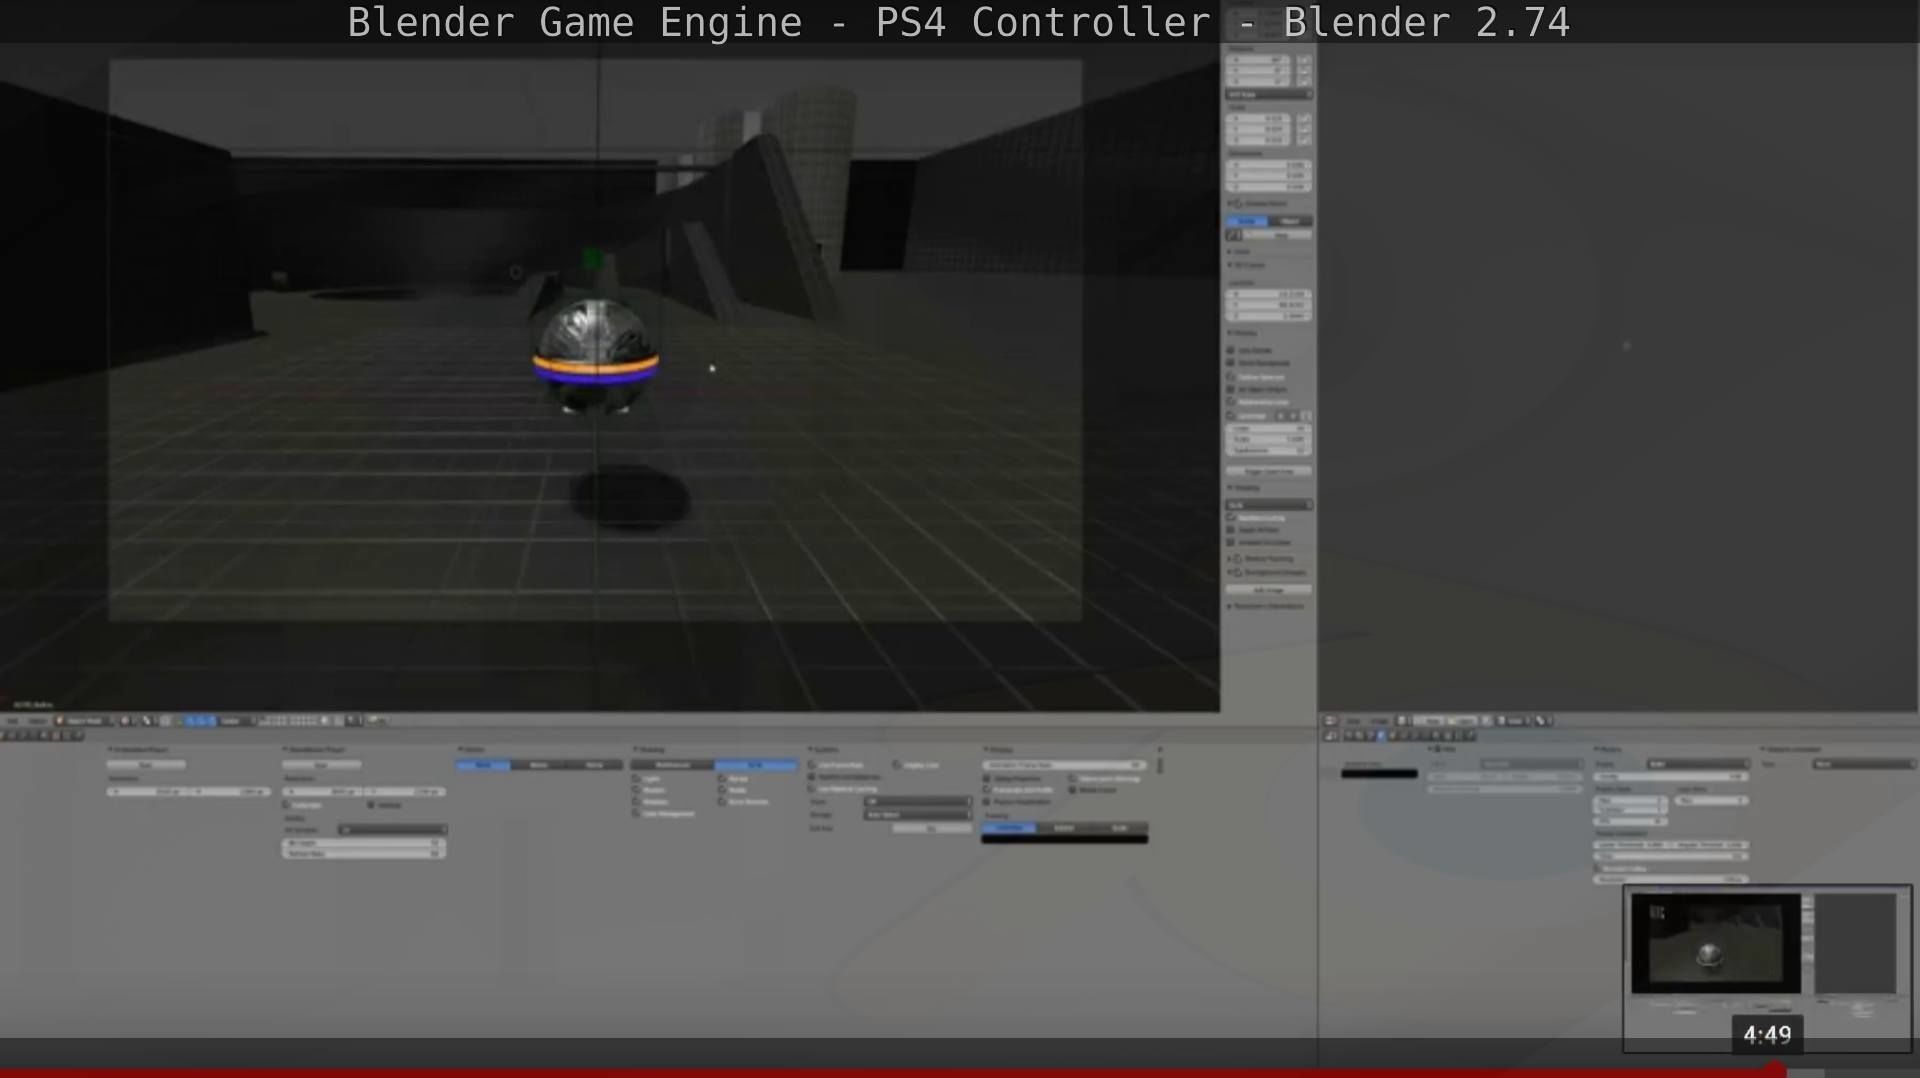Screen dimensions: 1920x1078
Task: Open the Storage dropdown in System panel
Action: click(x=917, y=815)
